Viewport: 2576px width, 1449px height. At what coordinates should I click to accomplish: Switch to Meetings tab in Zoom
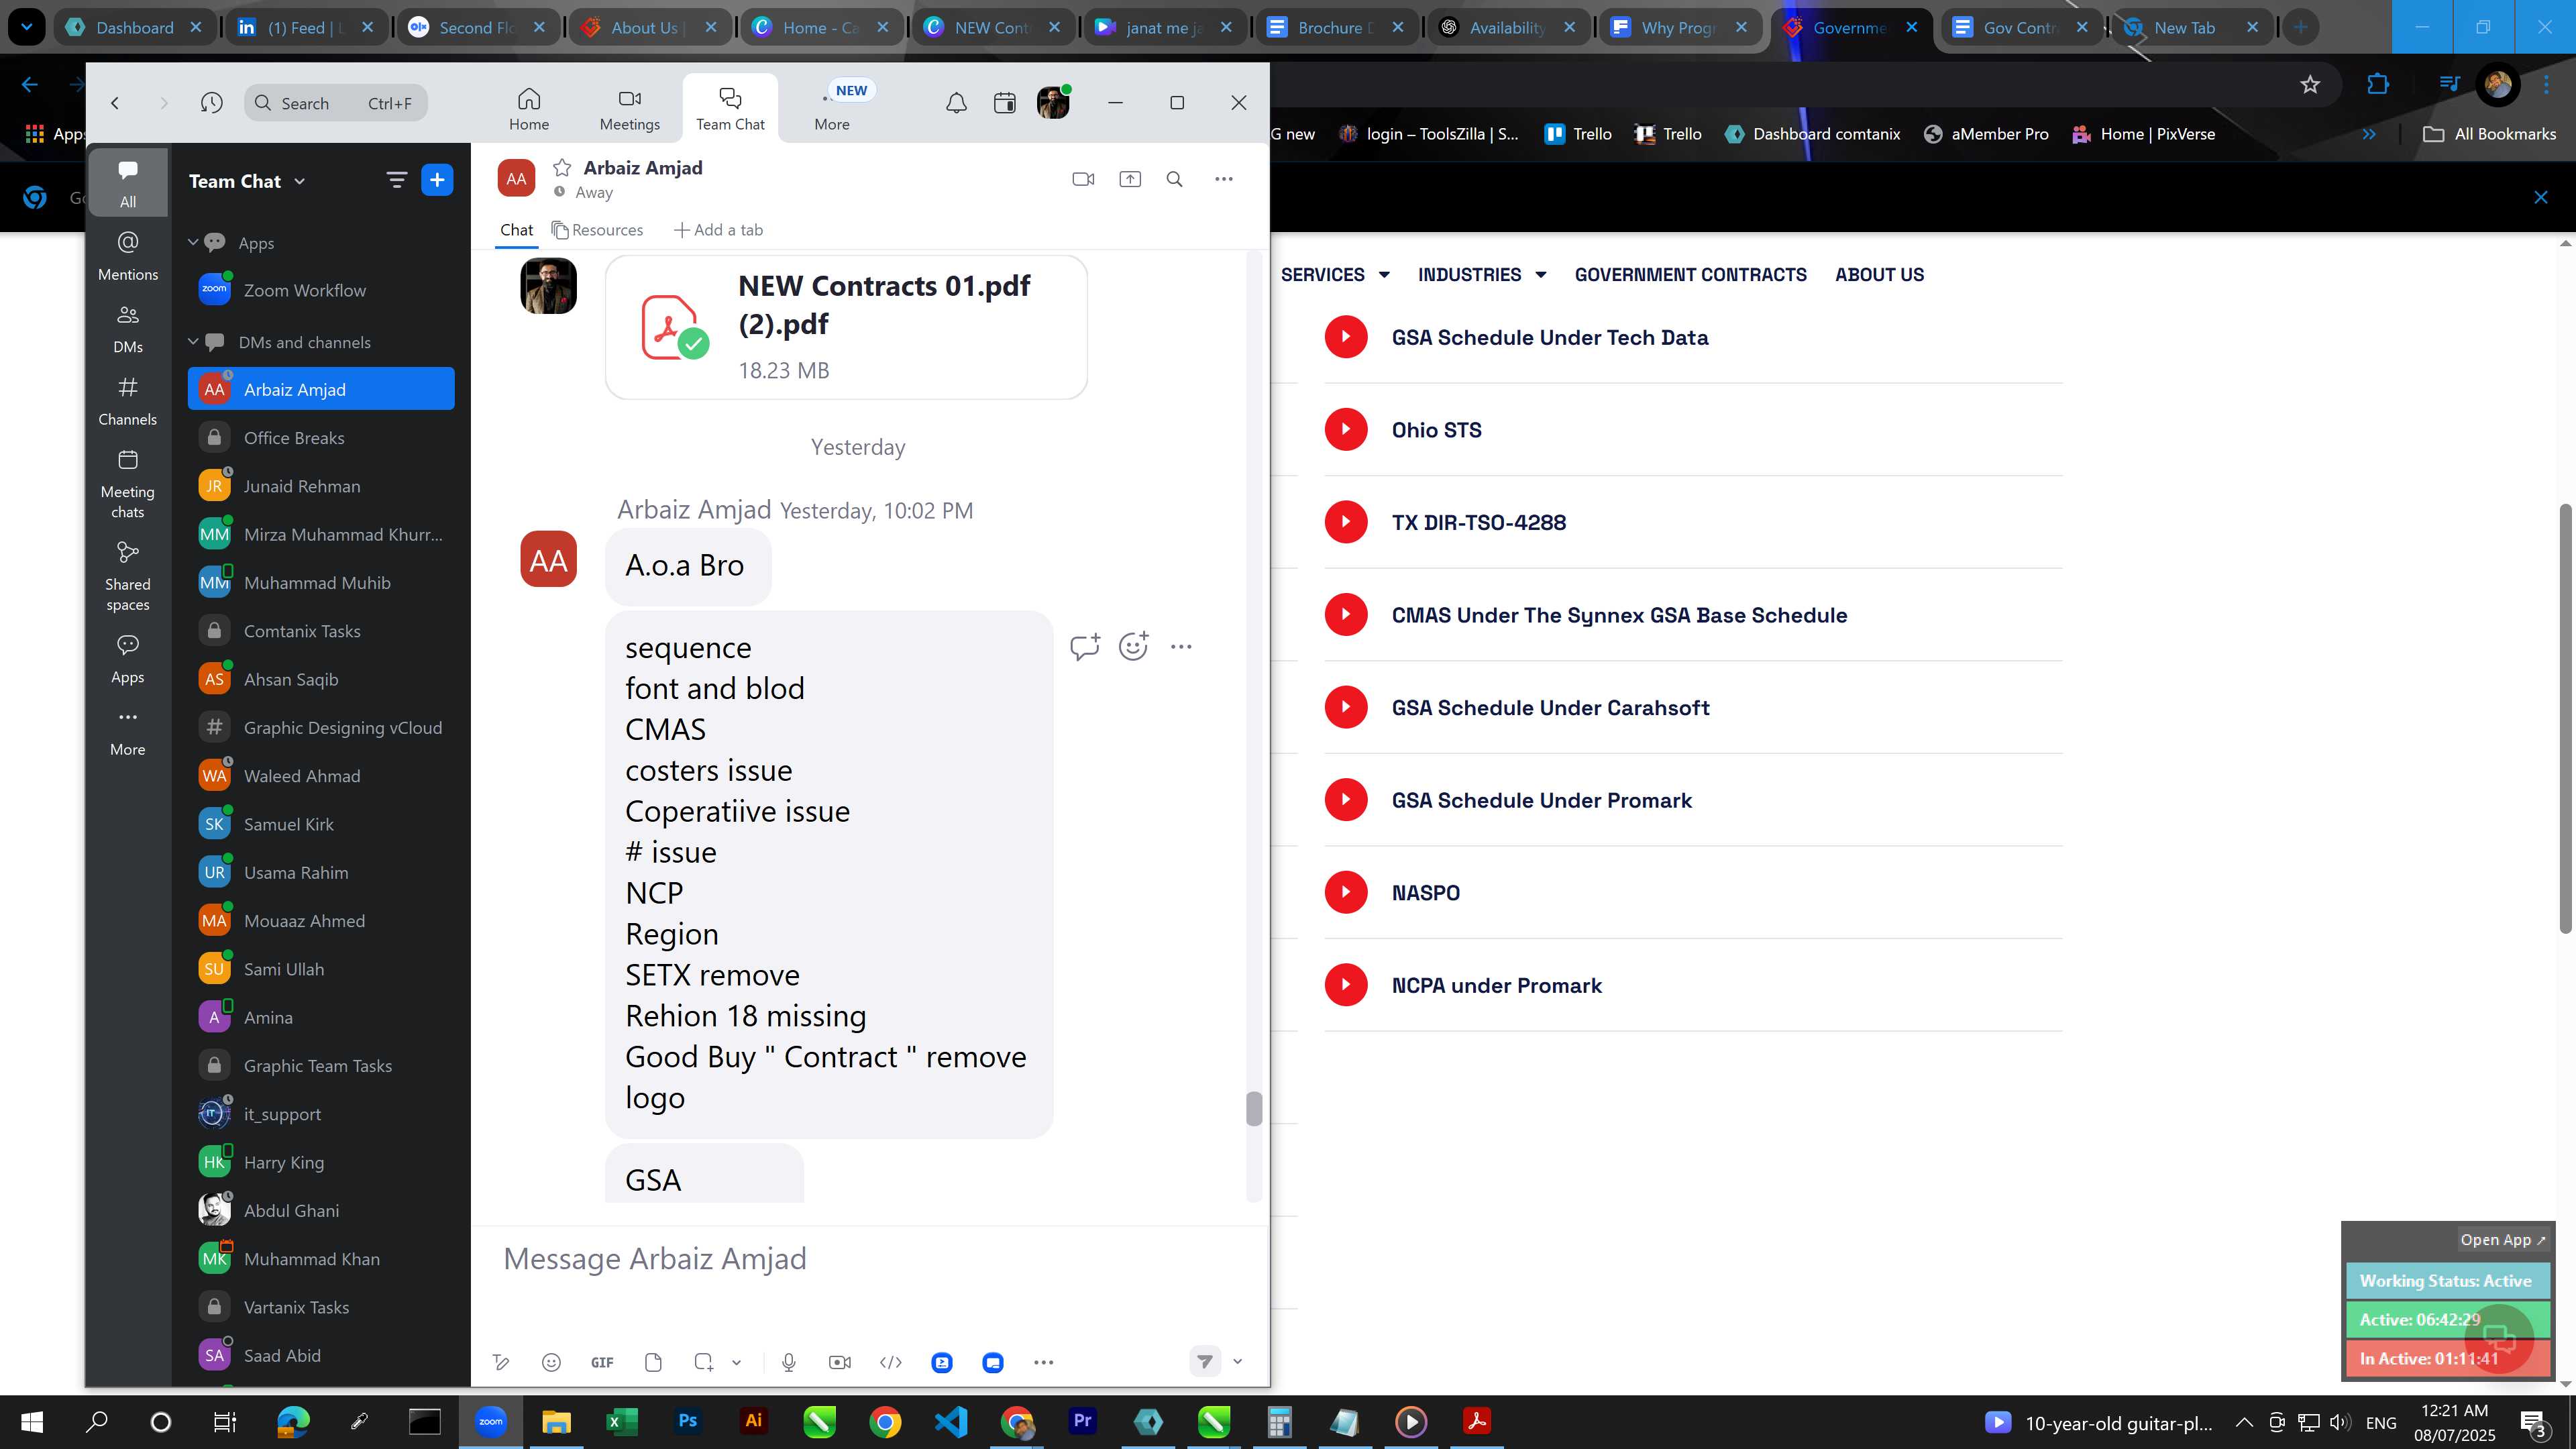(x=629, y=109)
